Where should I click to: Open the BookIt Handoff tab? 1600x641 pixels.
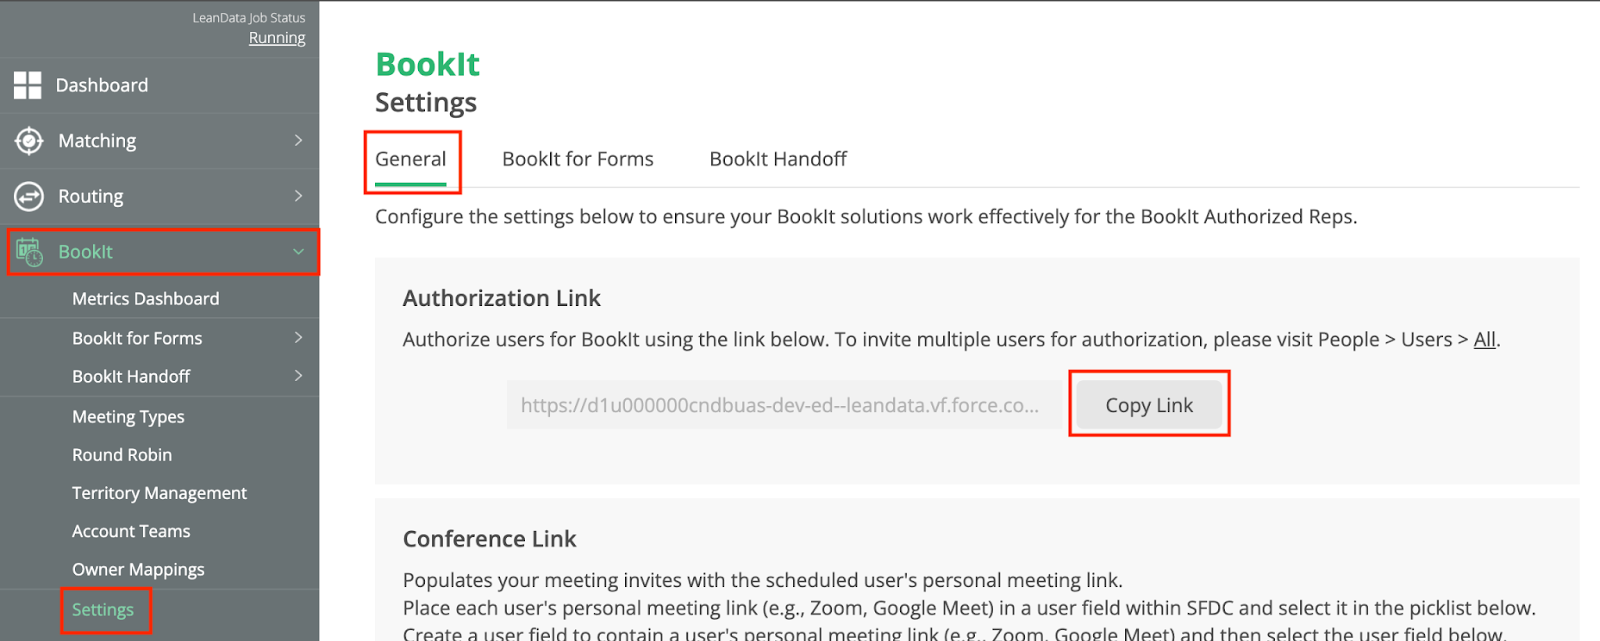tap(777, 159)
